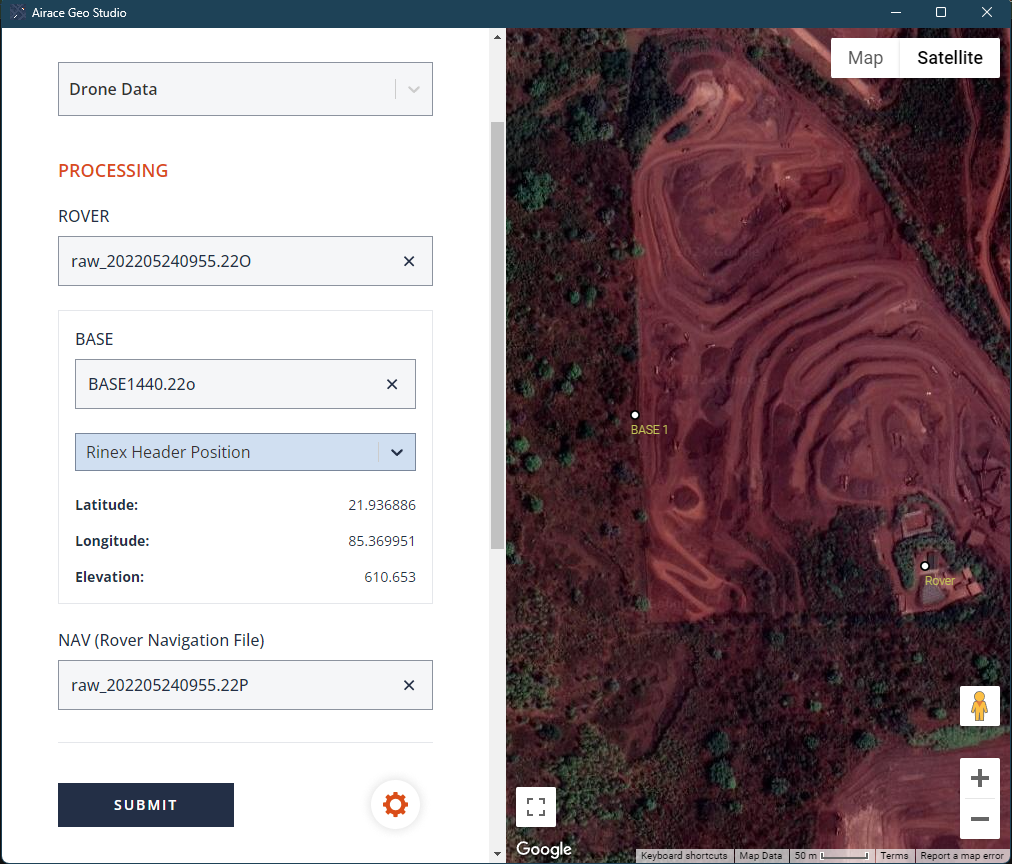Viewport: 1012px width, 864px height.
Task: Zoom out of the map
Action: [979, 819]
